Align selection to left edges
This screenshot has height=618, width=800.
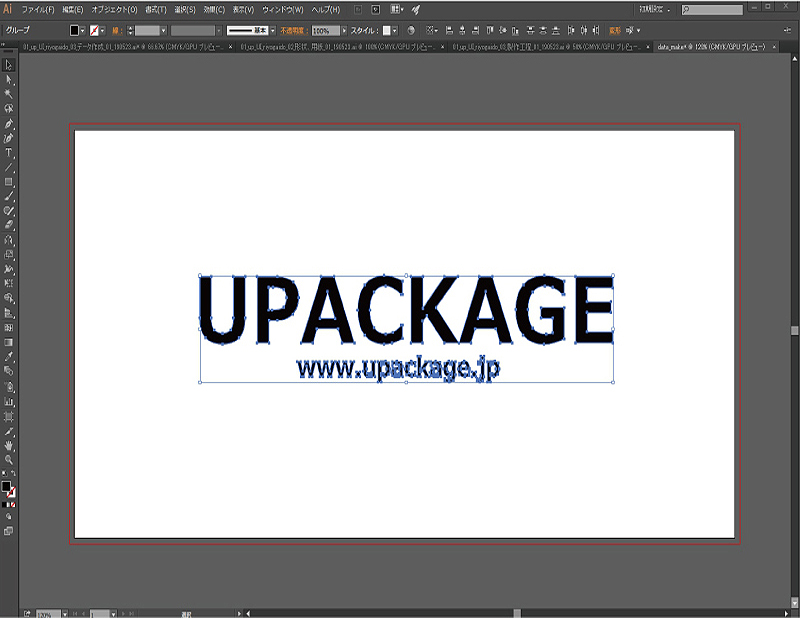tap(449, 31)
